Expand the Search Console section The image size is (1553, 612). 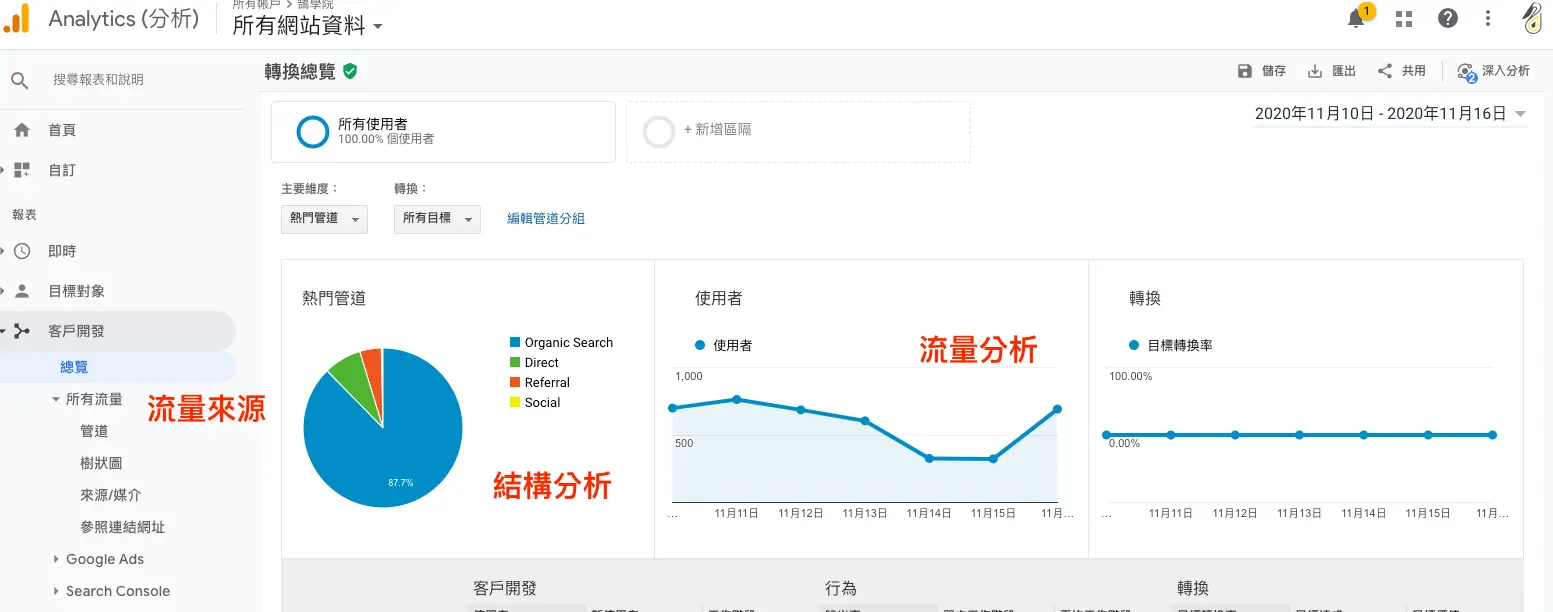(x=56, y=591)
